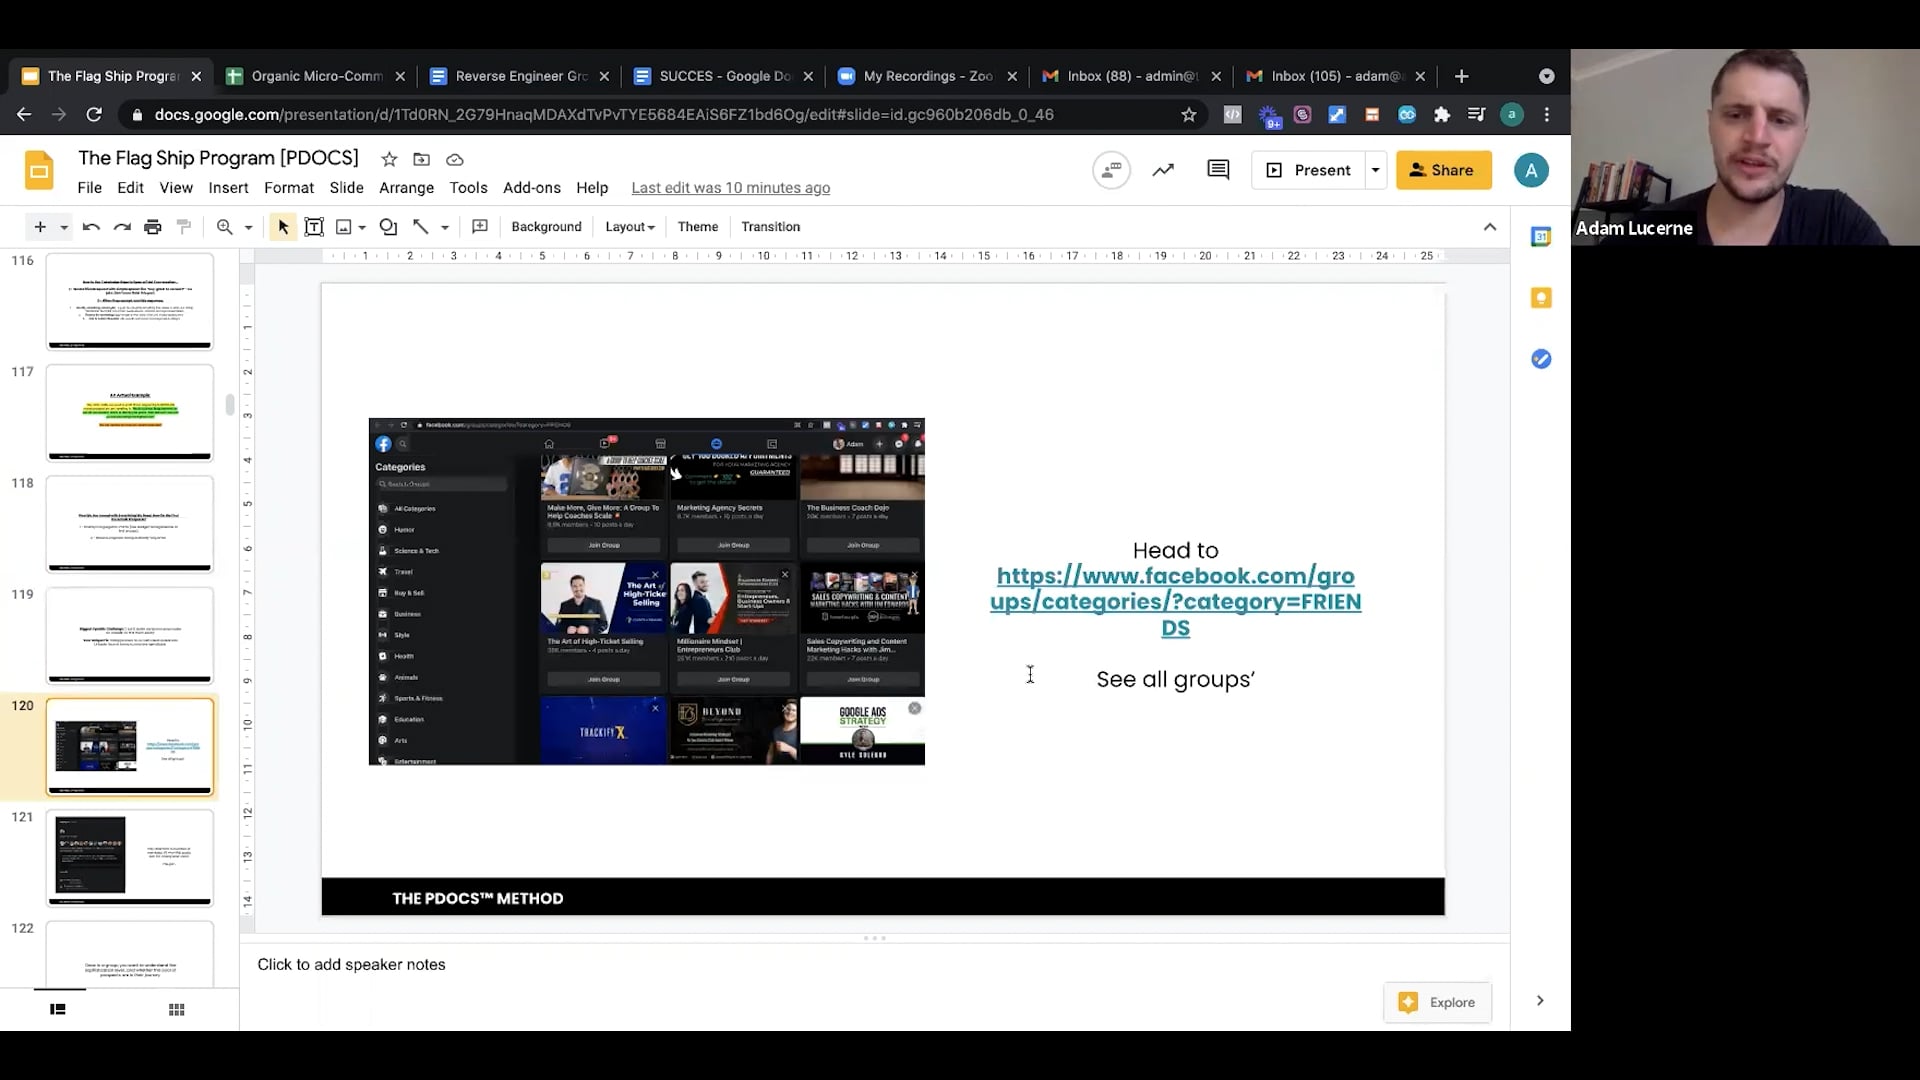Viewport: 1920px width, 1080px height.
Task: Open comment history icon
Action: (1218, 170)
